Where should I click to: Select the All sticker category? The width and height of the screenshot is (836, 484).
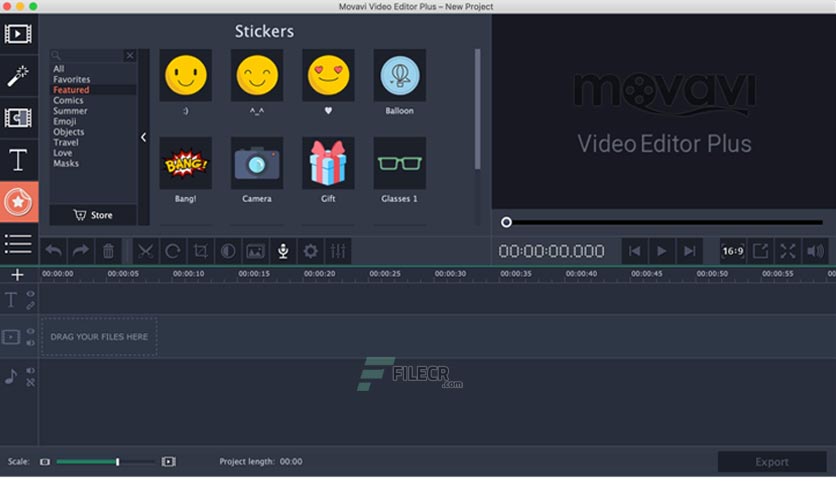[59, 69]
